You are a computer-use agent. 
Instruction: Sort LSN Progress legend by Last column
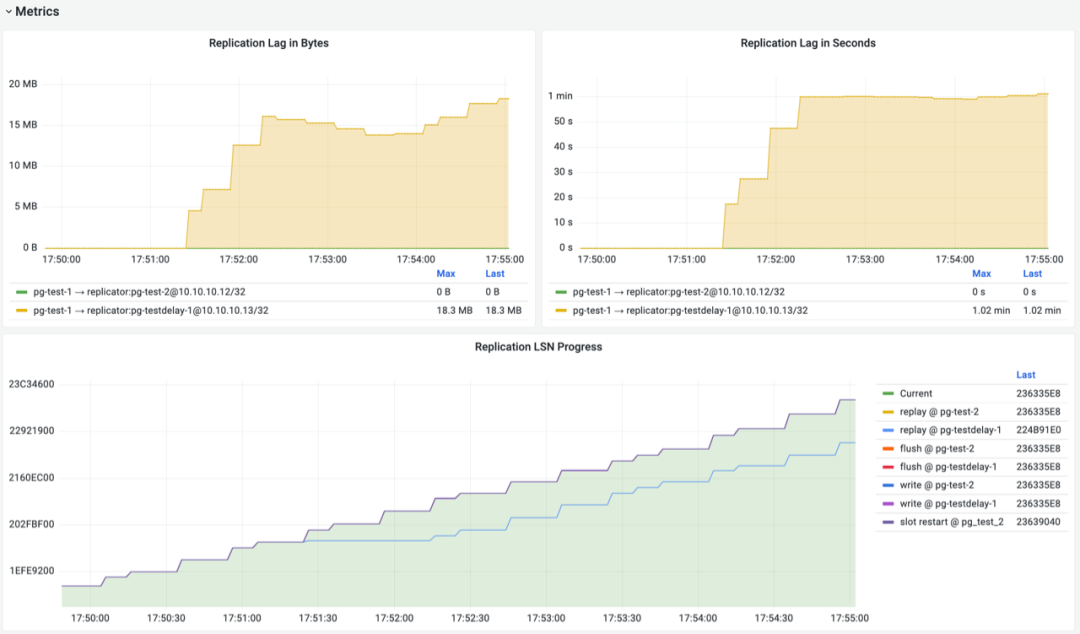(x=1025, y=375)
